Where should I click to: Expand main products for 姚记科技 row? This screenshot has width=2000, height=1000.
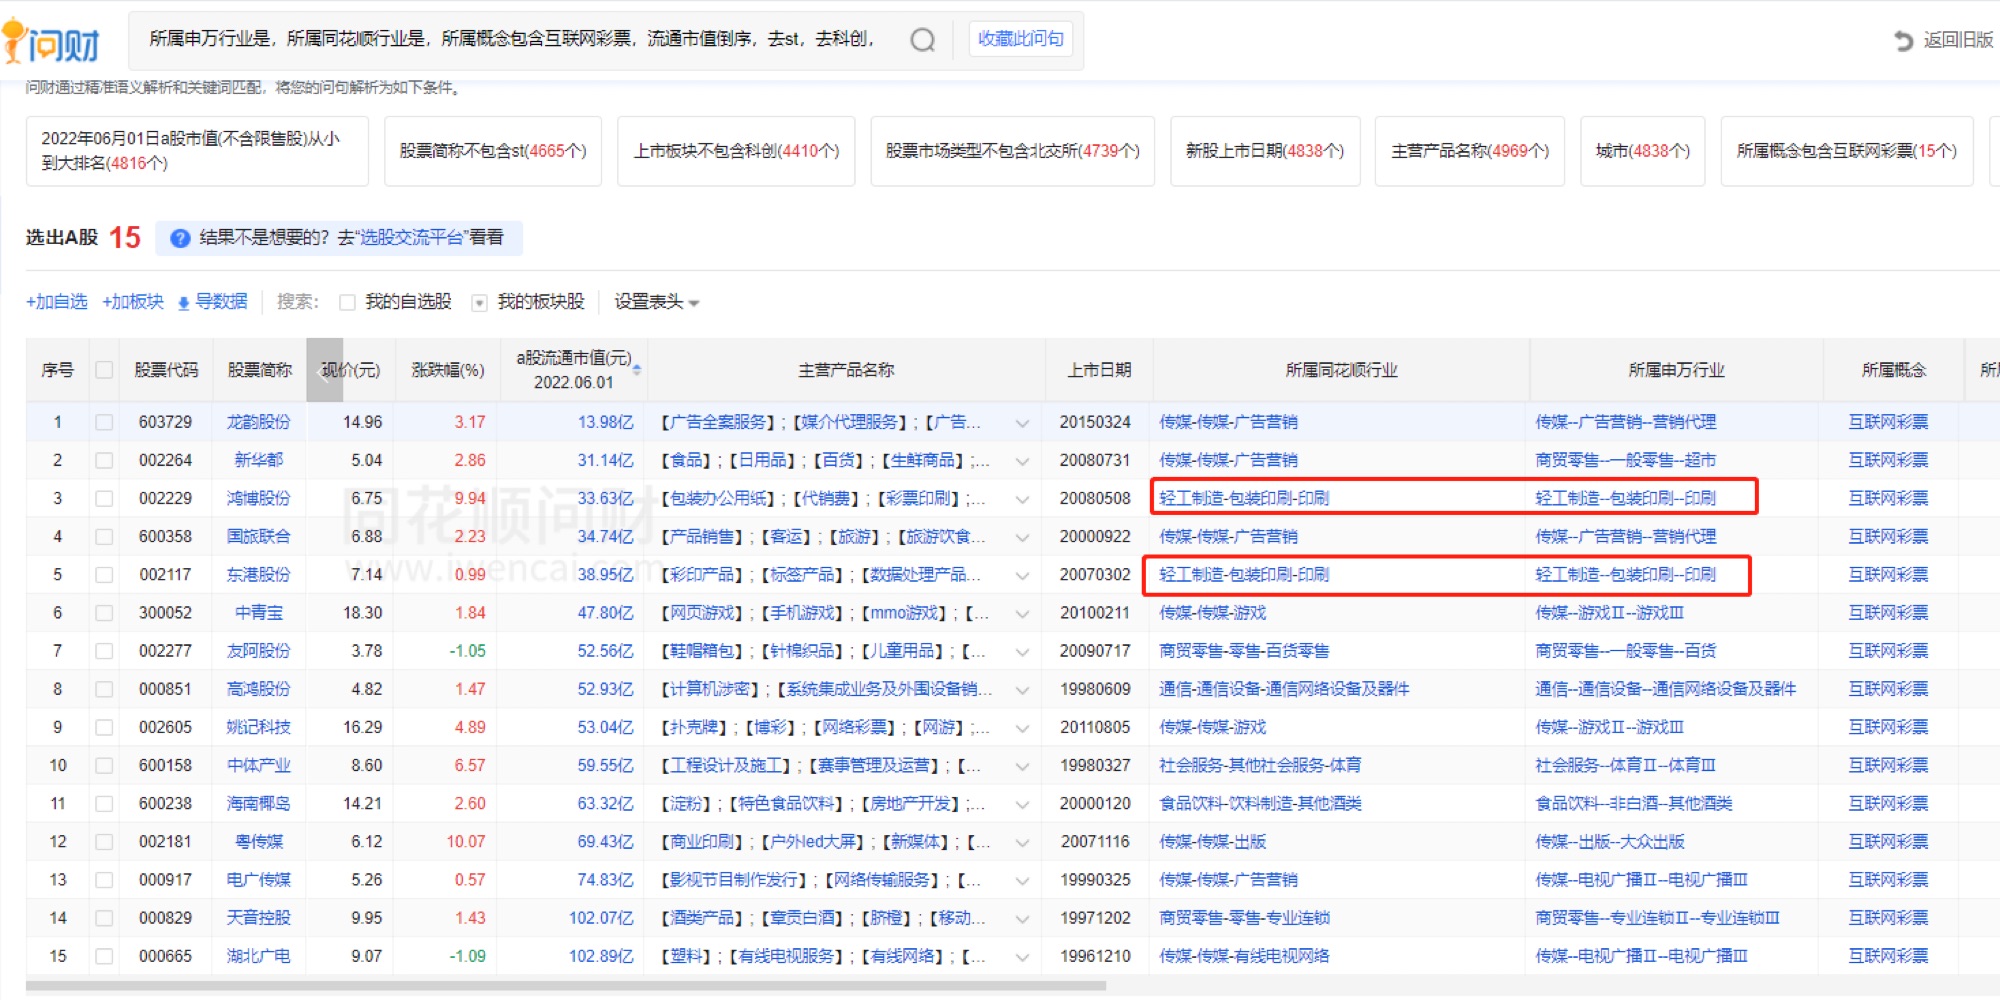coord(1022,728)
